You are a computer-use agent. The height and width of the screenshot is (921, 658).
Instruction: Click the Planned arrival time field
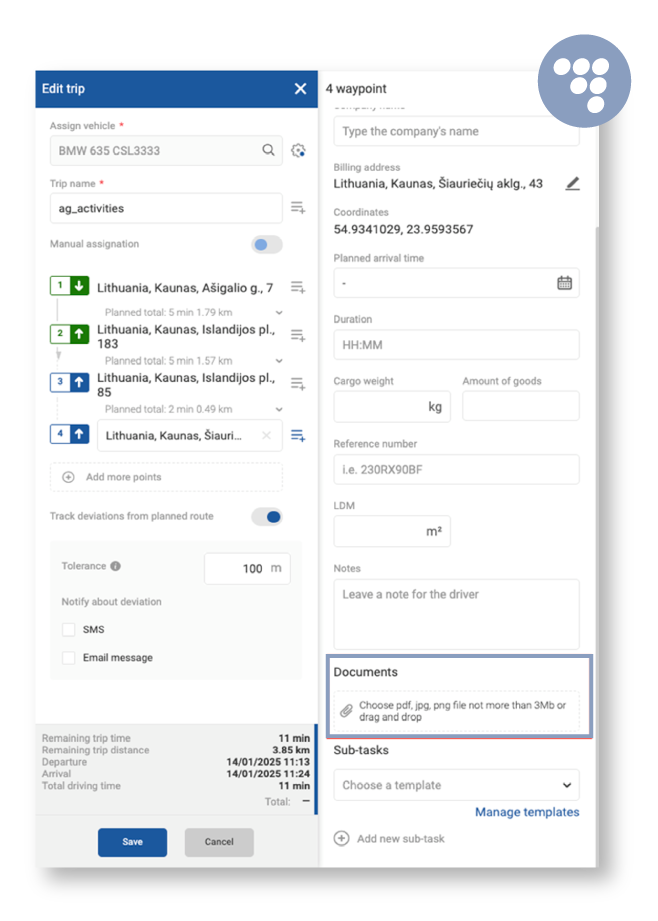click(x=456, y=283)
